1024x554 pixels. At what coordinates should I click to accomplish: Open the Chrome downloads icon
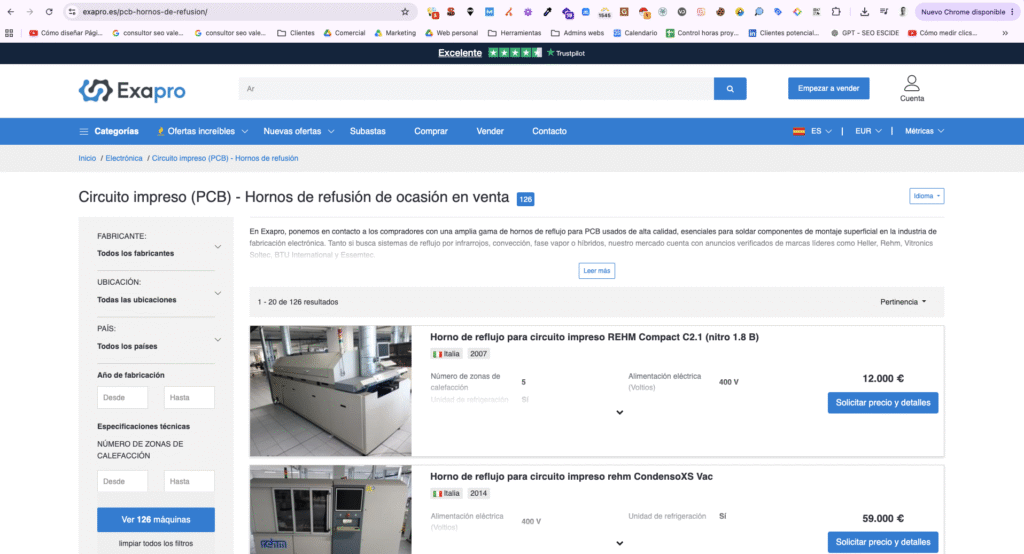click(864, 12)
